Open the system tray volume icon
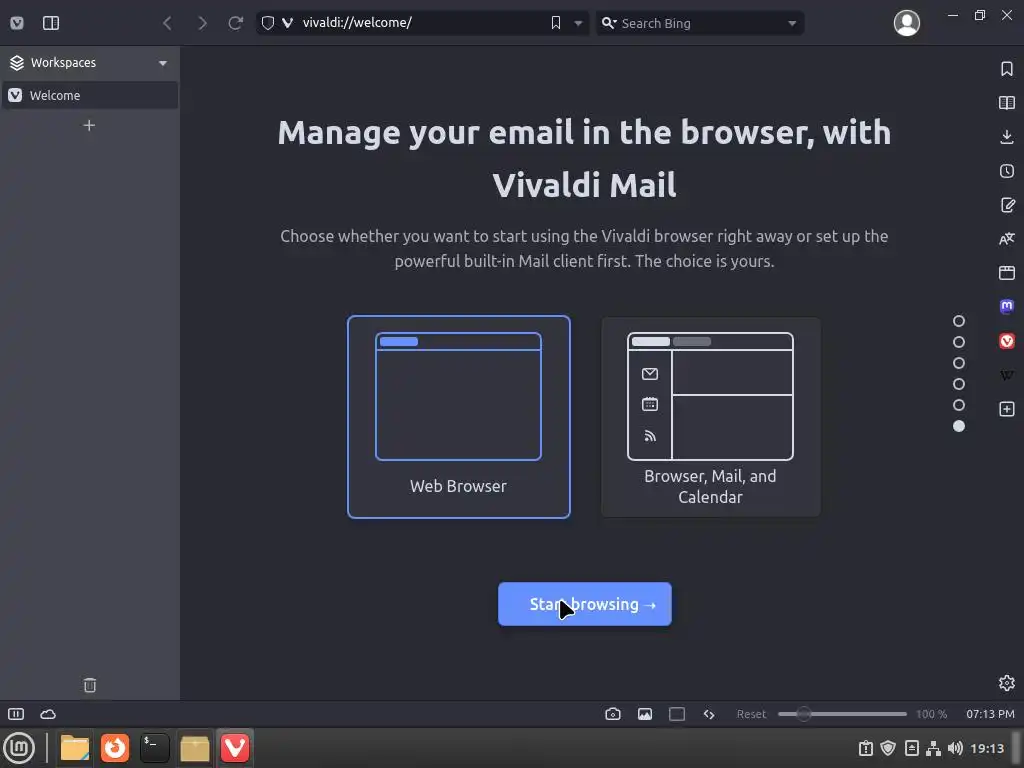The height and width of the screenshot is (768, 1024). [955, 748]
